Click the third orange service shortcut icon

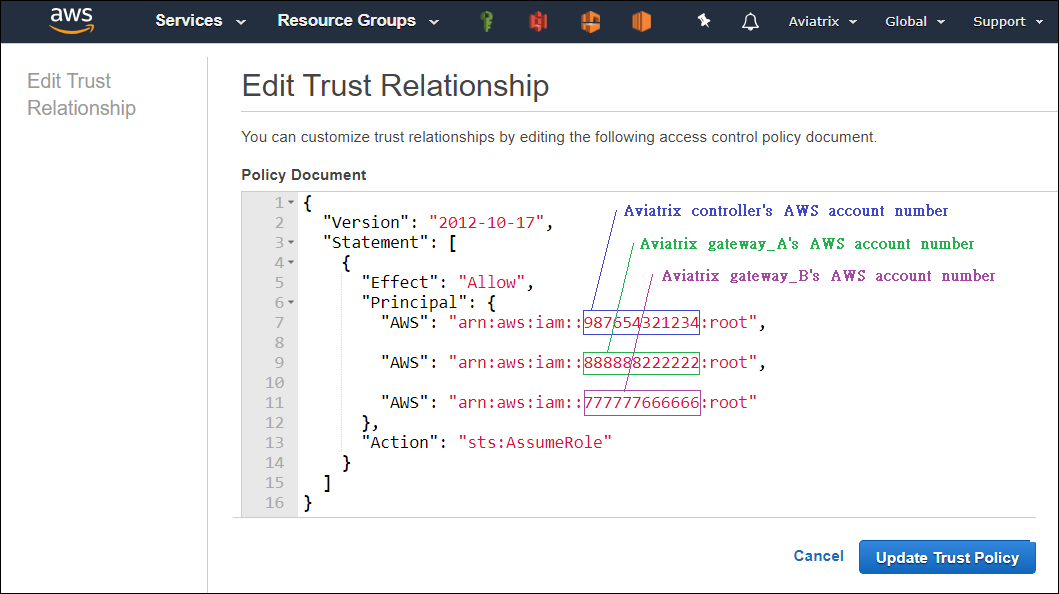[590, 21]
